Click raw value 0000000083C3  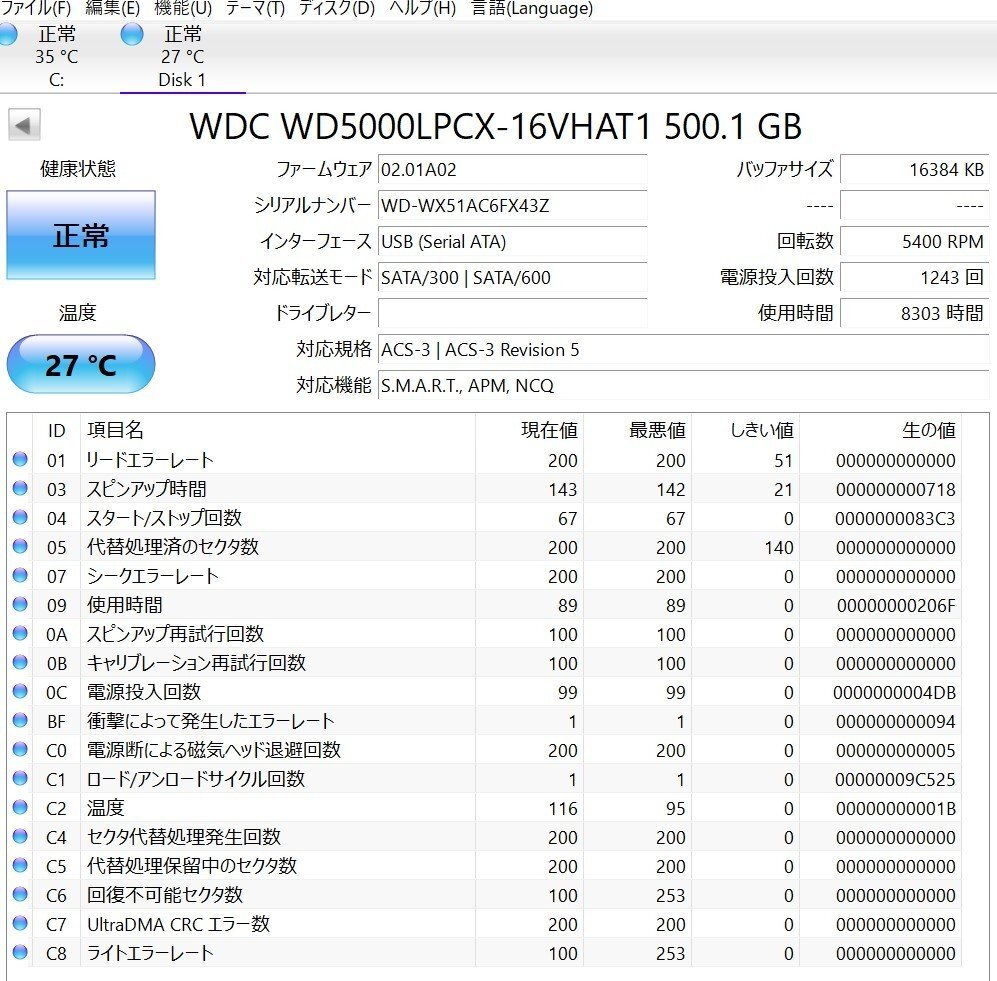pyautogui.click(x=895, y=519)
